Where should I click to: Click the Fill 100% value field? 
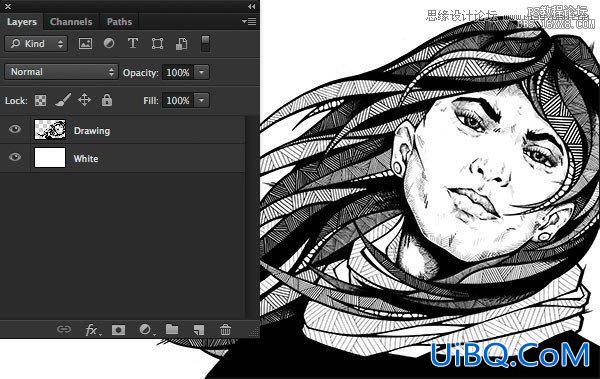coord(178,101)
